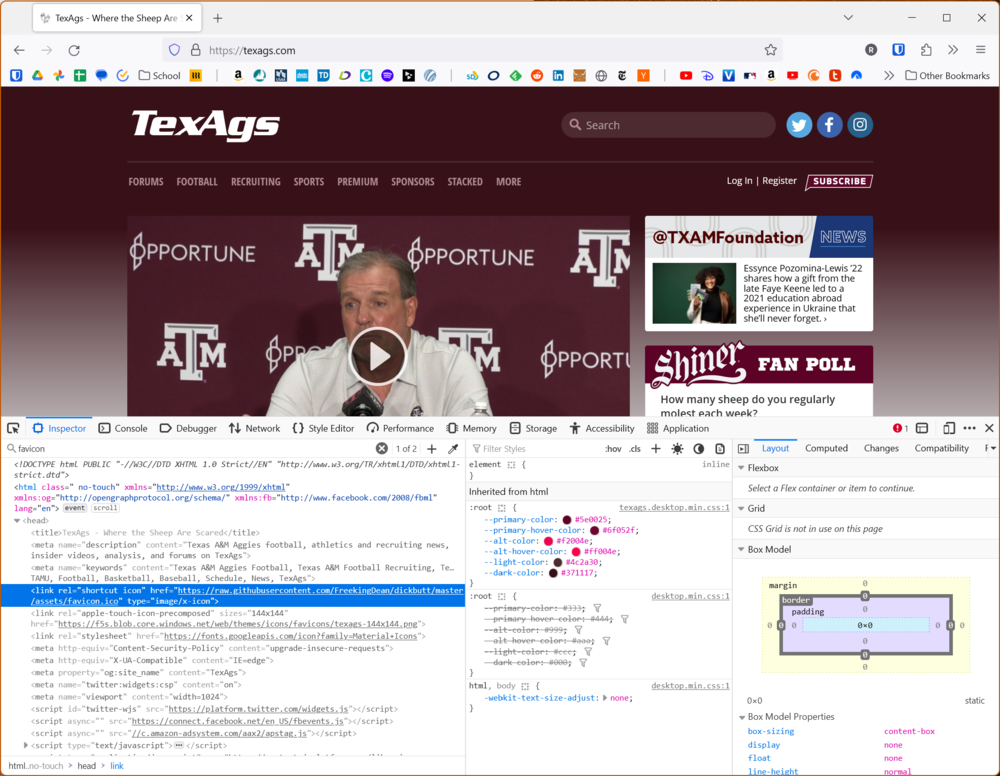This screenshot has width=1000, height=776.
Task: Click the element picker icon in DevTools
Action: [13, 428]
